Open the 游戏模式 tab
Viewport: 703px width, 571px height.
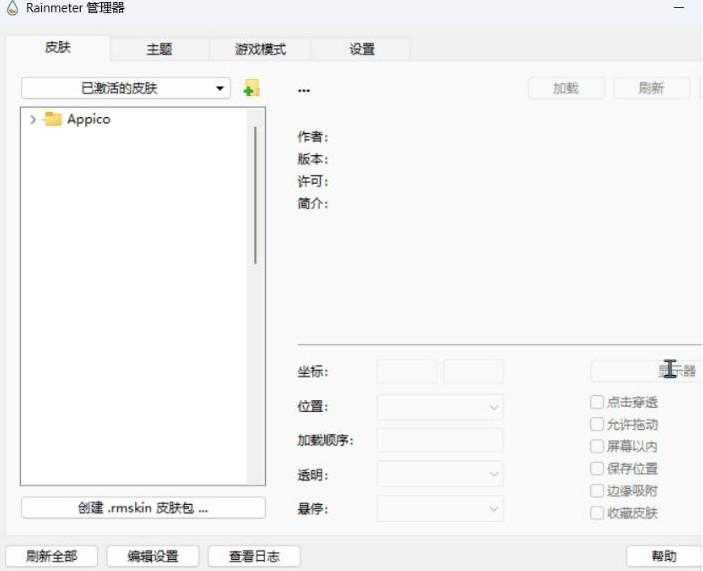pyautogui.click(x=260, y=49)
